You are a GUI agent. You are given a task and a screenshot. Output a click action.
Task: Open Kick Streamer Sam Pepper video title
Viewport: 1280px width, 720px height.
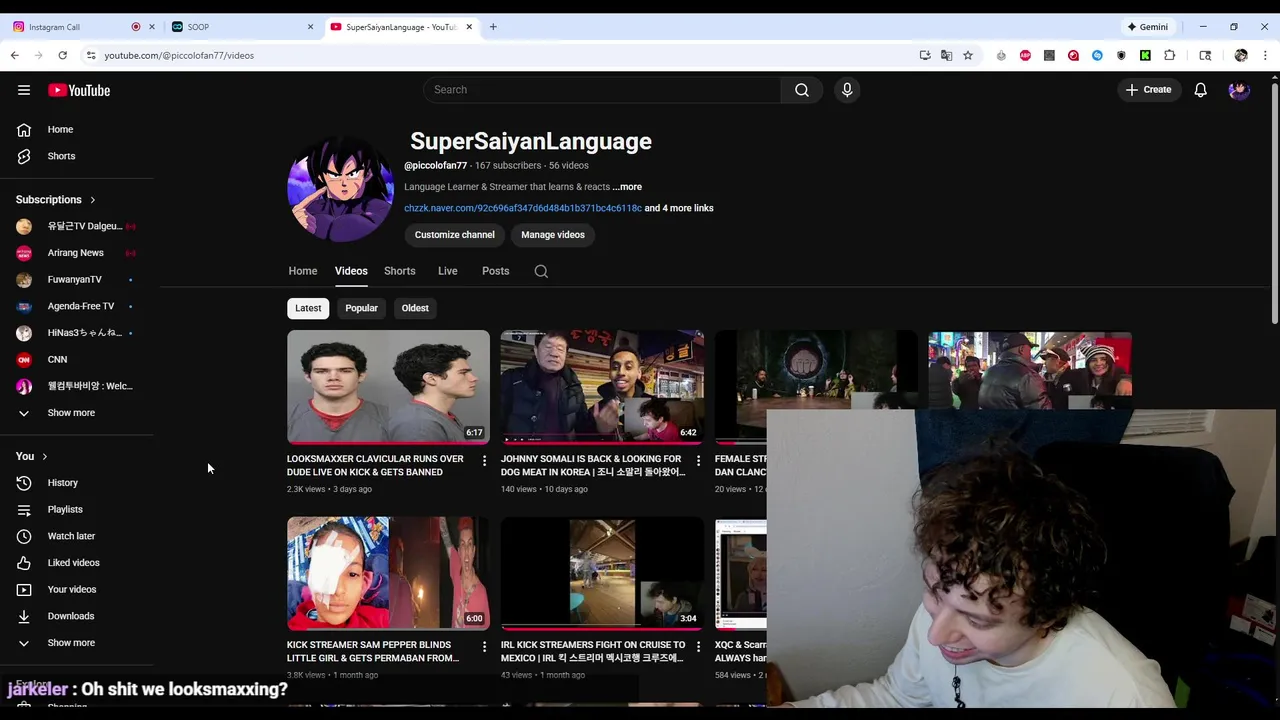(x=373, y=651)
